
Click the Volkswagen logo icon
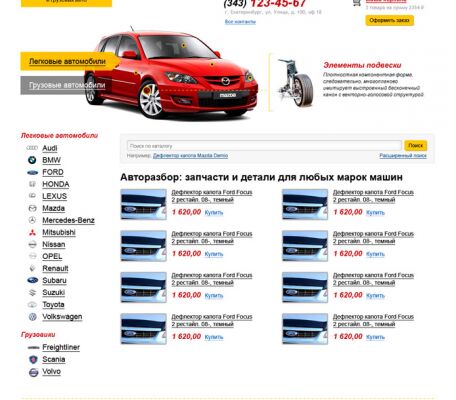[32, 317]
